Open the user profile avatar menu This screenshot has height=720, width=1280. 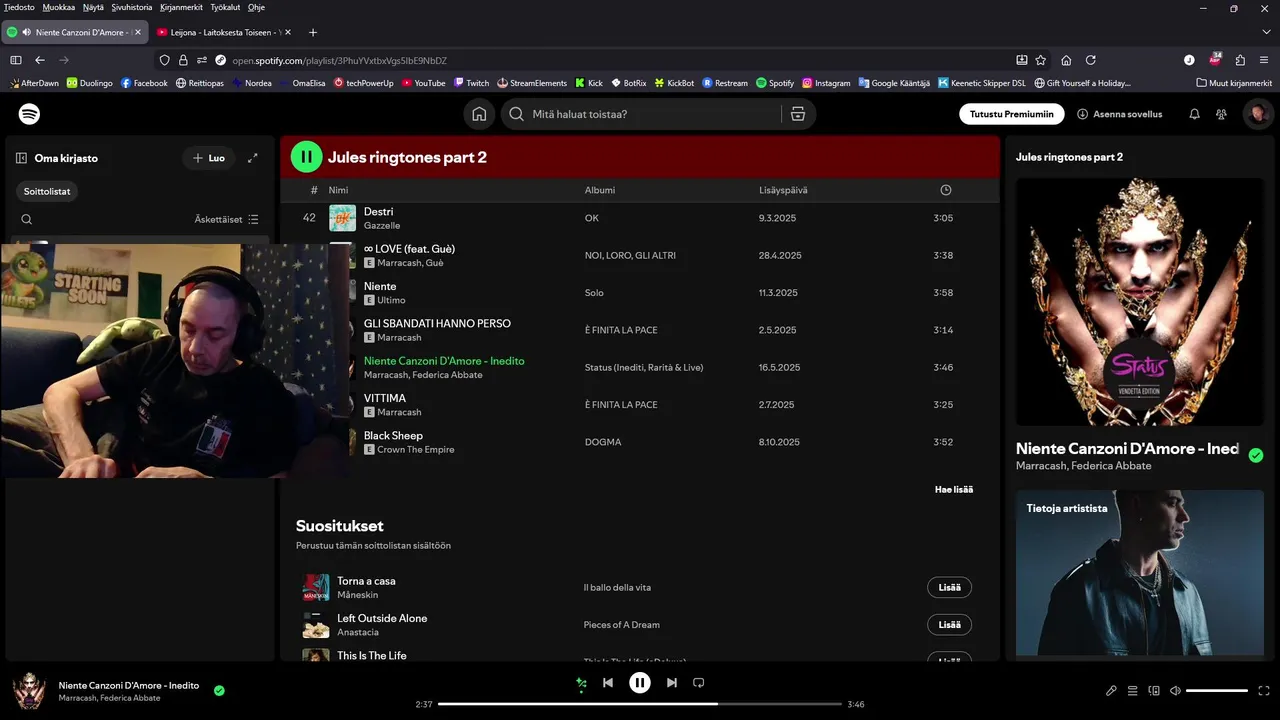1257,114
